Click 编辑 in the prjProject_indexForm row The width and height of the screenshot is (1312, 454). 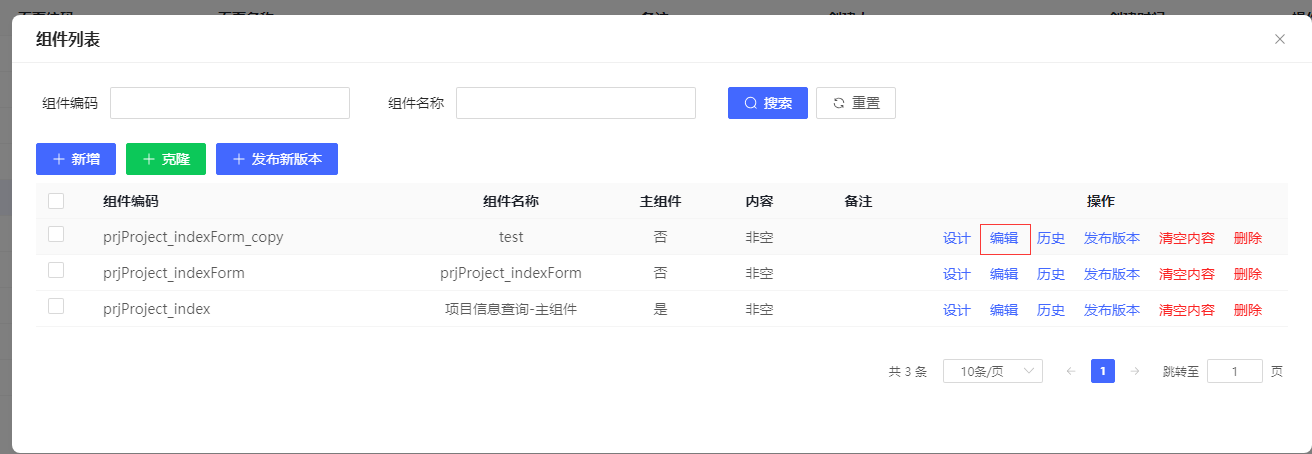[1004, 274]
